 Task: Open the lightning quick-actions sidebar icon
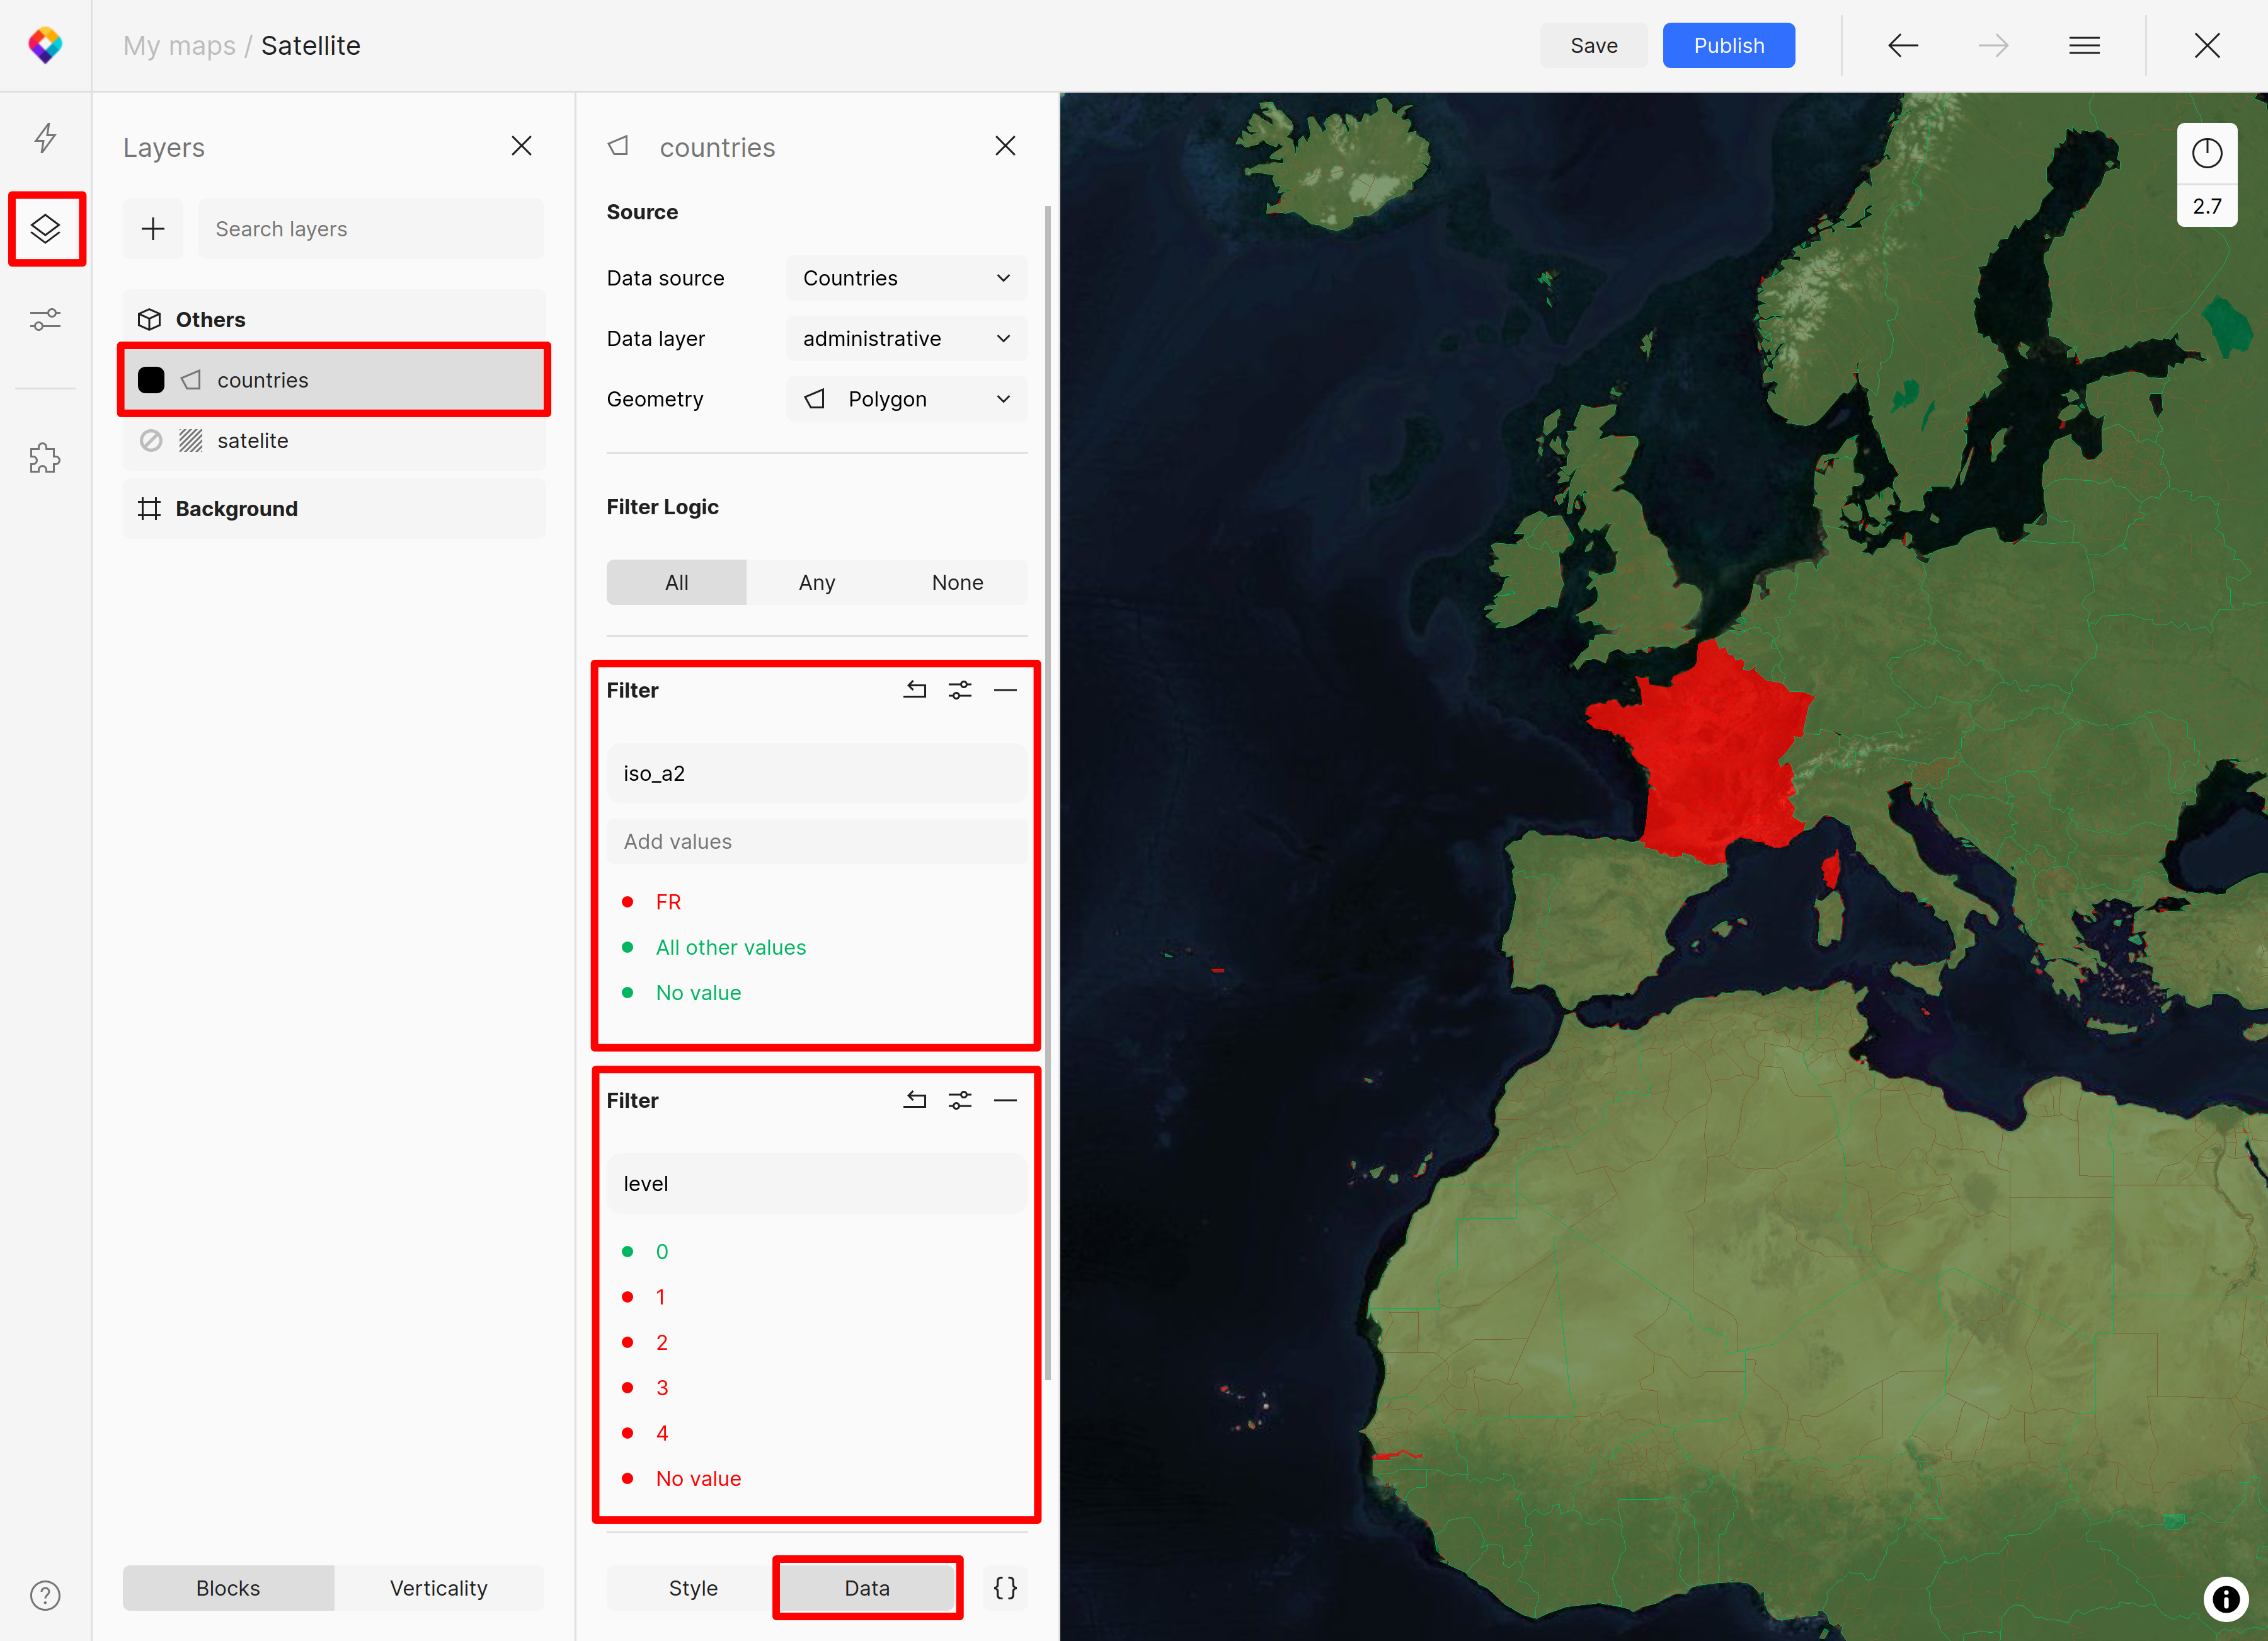point(45,138)
